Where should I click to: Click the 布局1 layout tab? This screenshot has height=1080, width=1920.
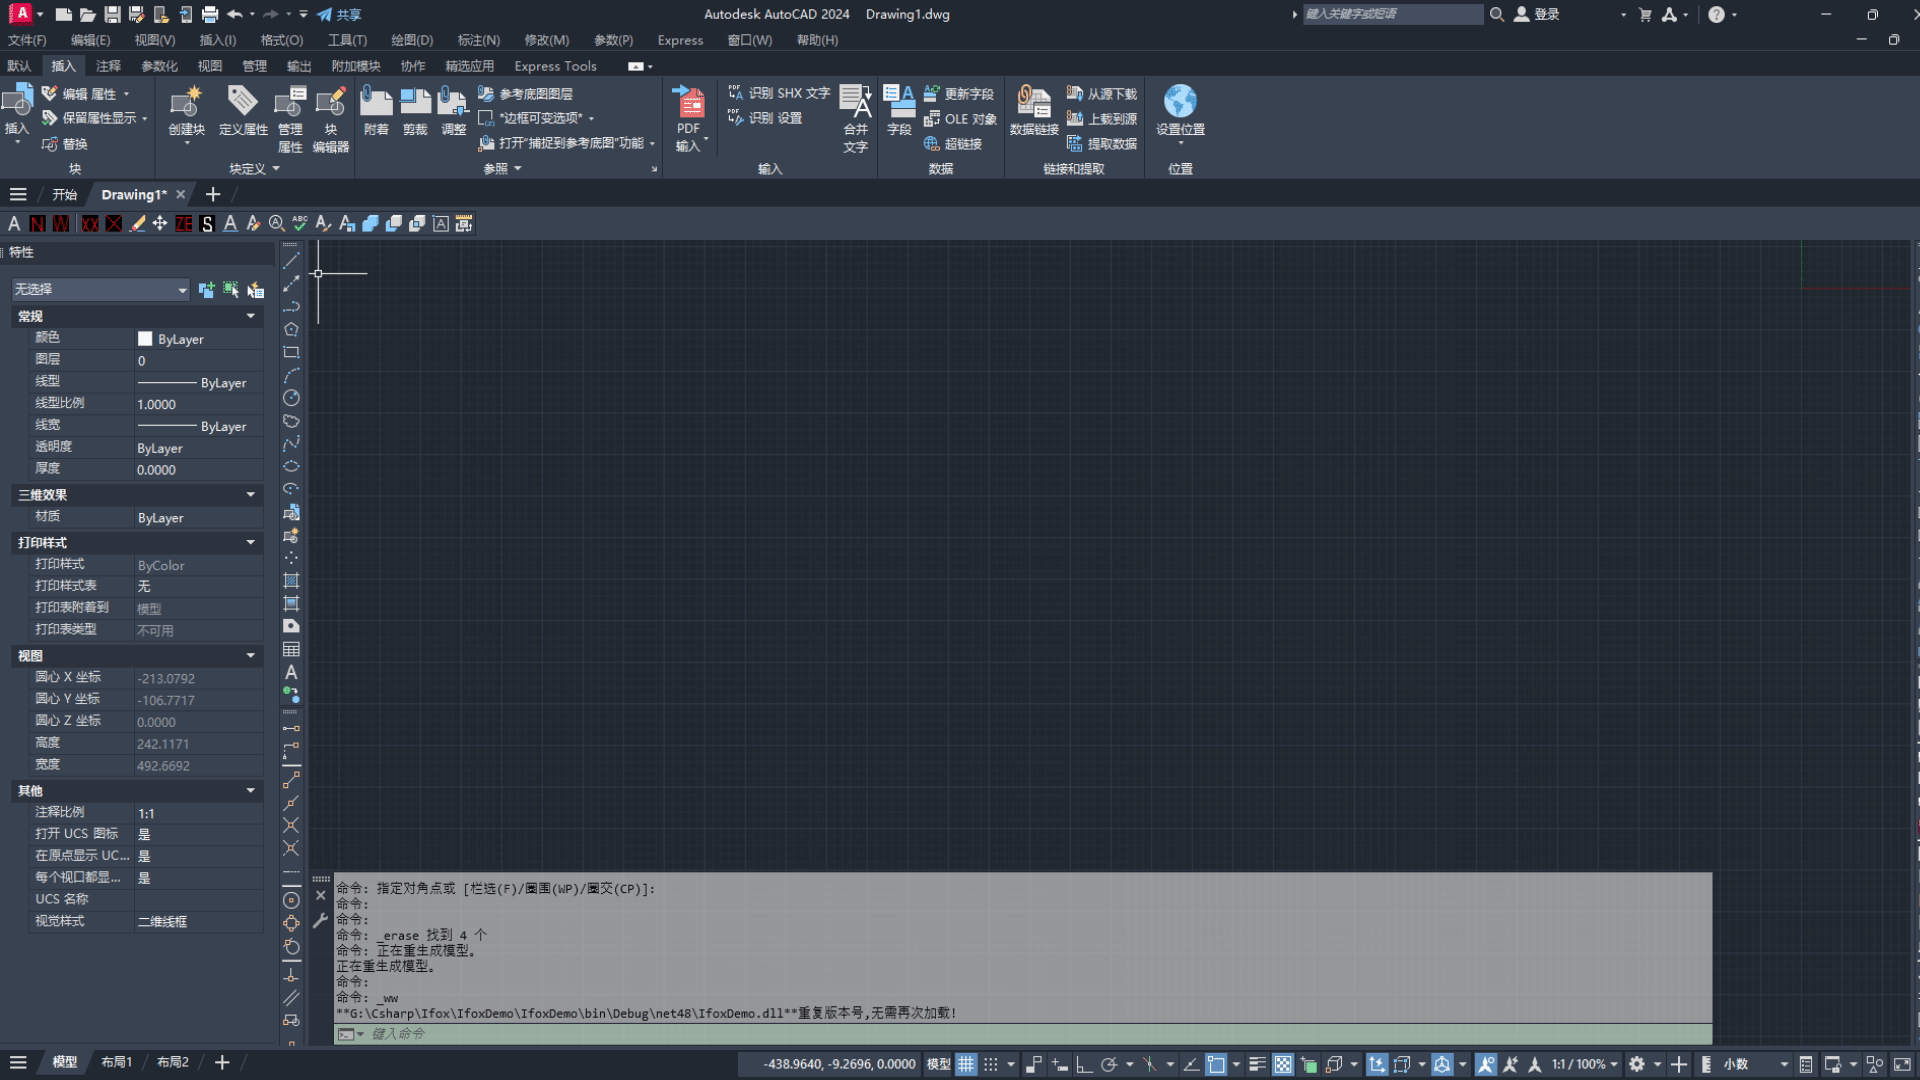[117, 1062]
